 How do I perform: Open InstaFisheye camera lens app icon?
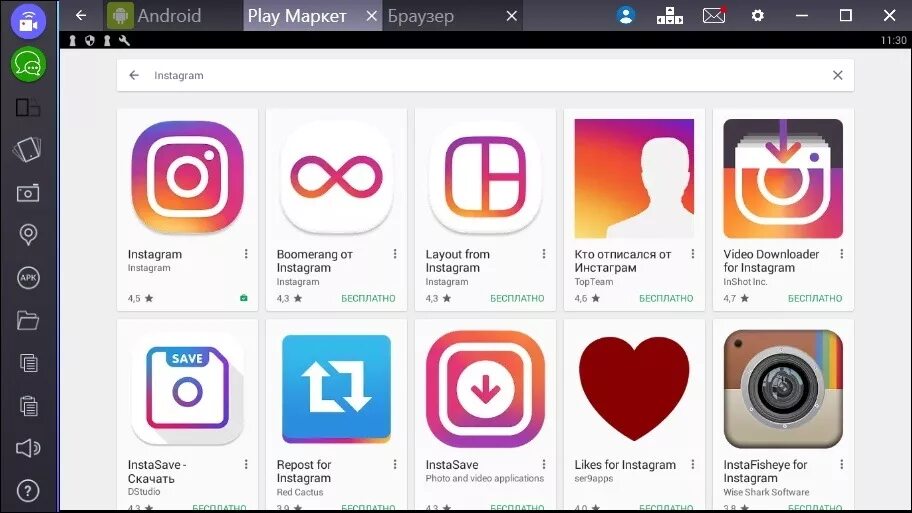tap(783, 389)
